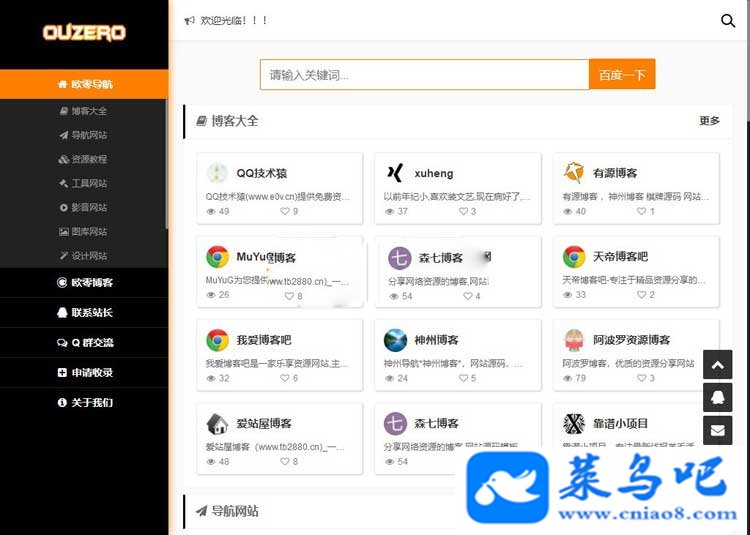Click 更多 in 博客大全 section
The width and height of the screenshot is (750, 535).
click(709, 121)
